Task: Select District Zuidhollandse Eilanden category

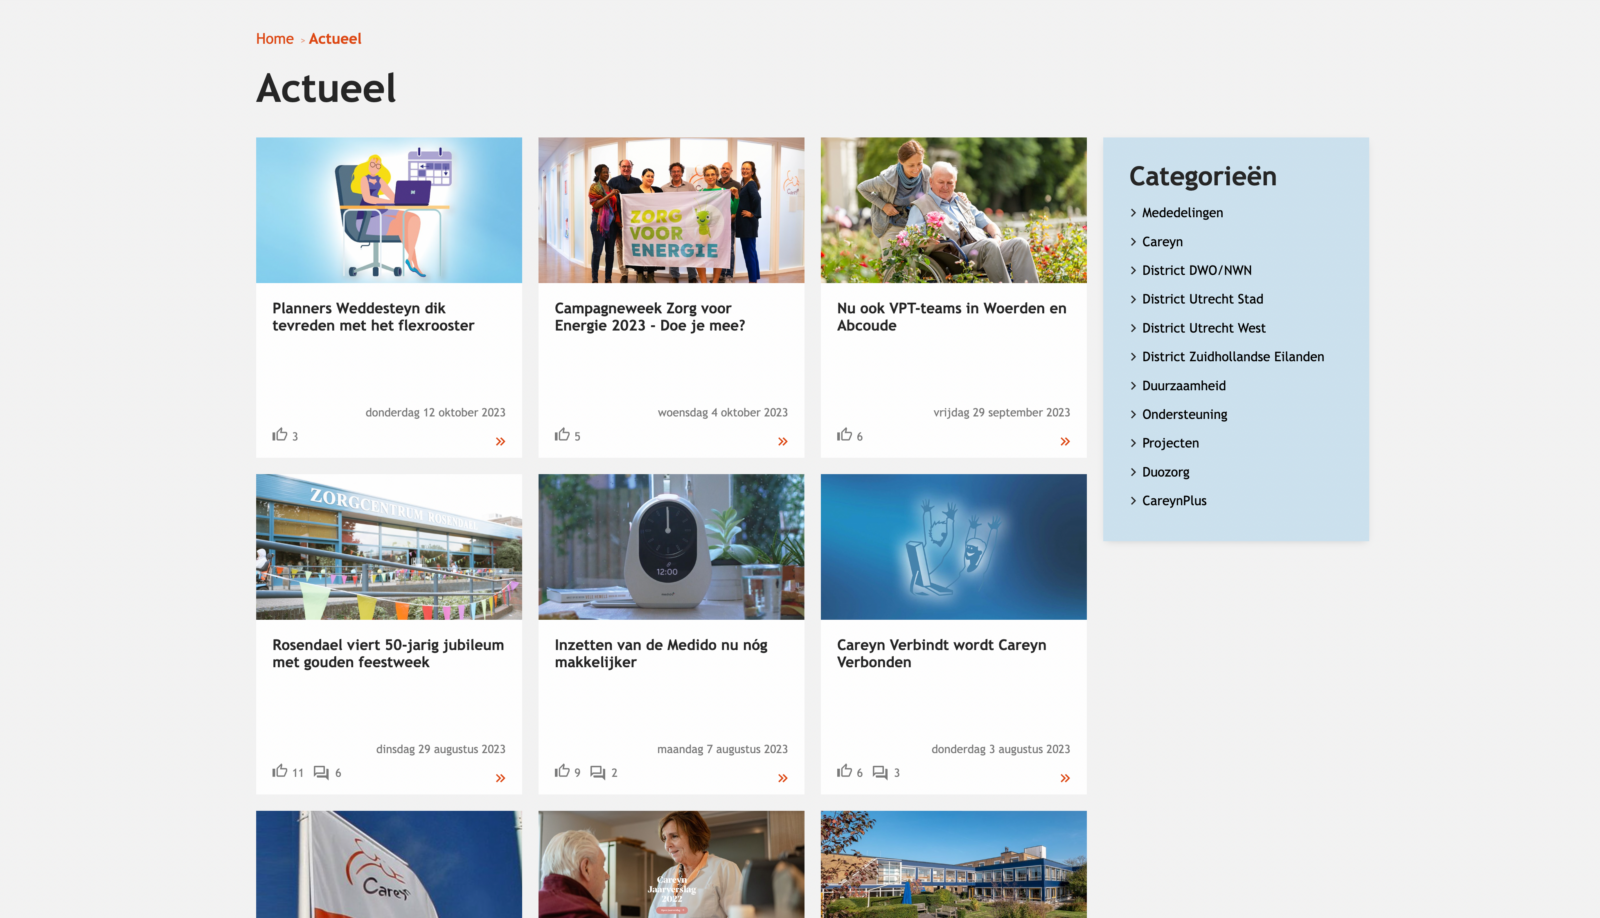Action: click(x=1233, y=357)
